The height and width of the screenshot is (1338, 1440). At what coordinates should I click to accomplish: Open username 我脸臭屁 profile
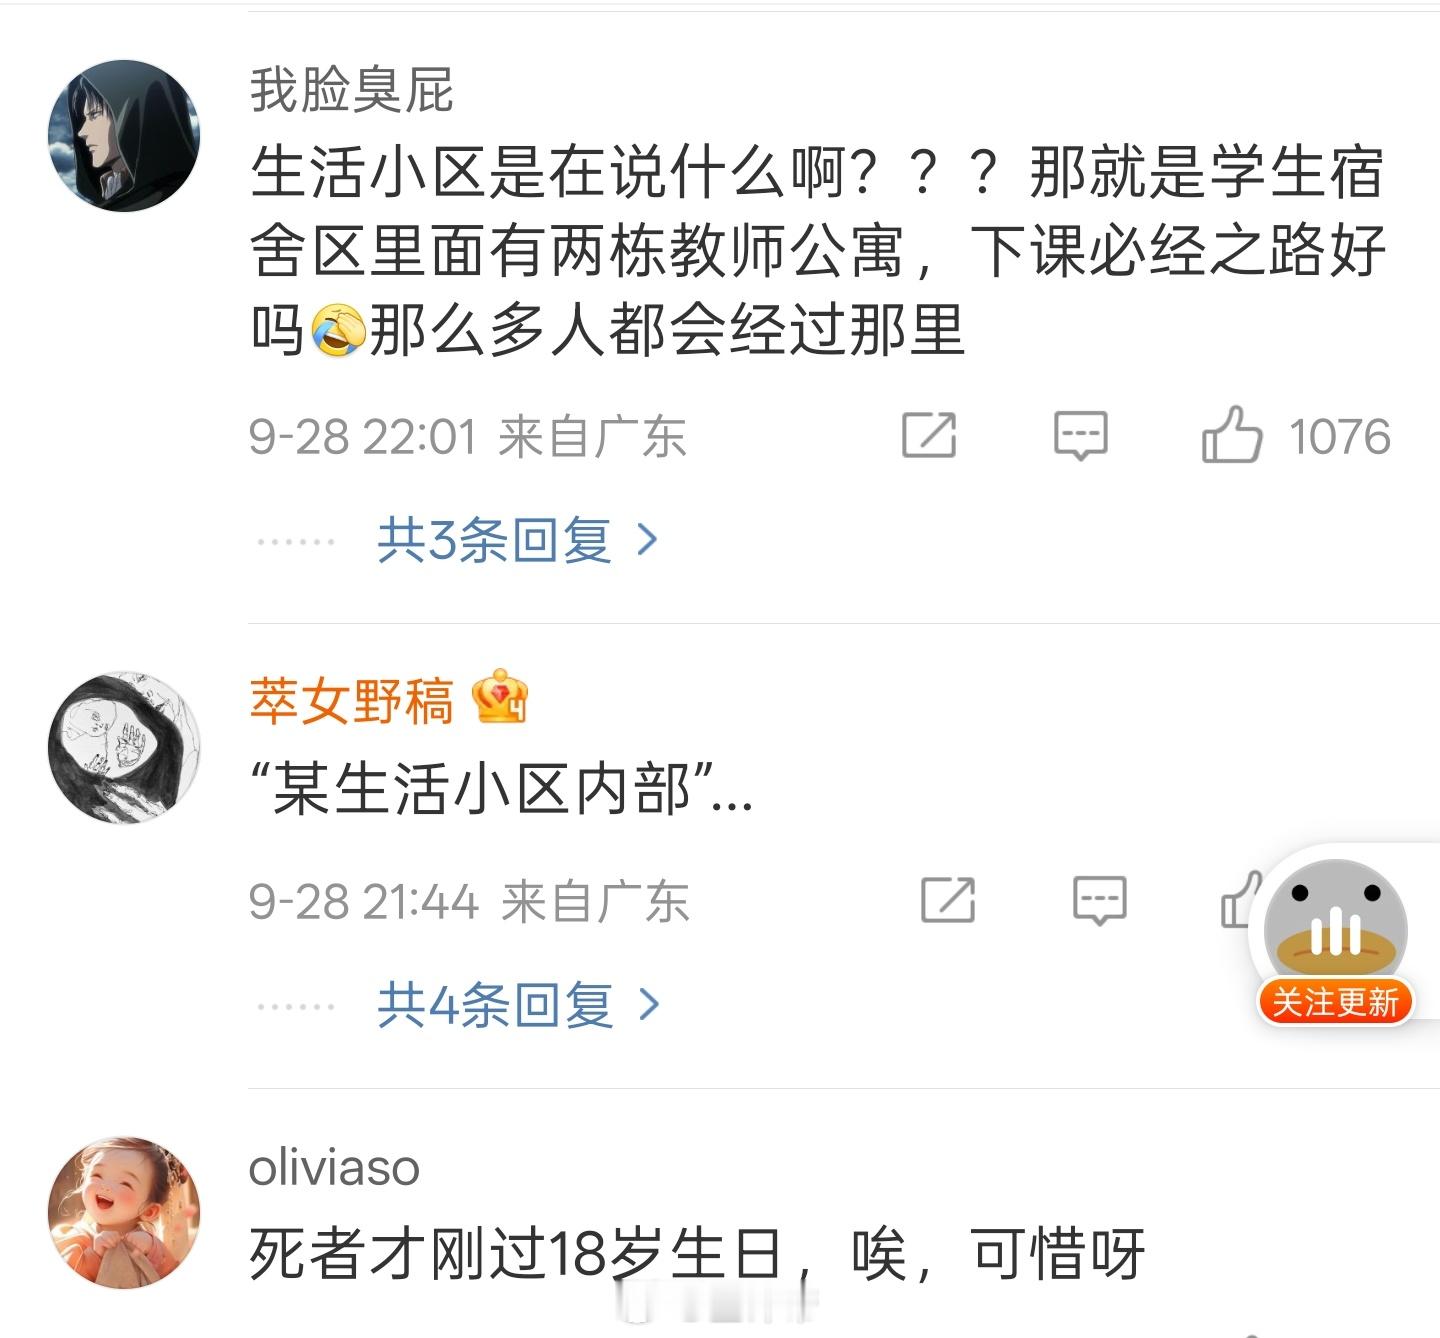(351, 90)
